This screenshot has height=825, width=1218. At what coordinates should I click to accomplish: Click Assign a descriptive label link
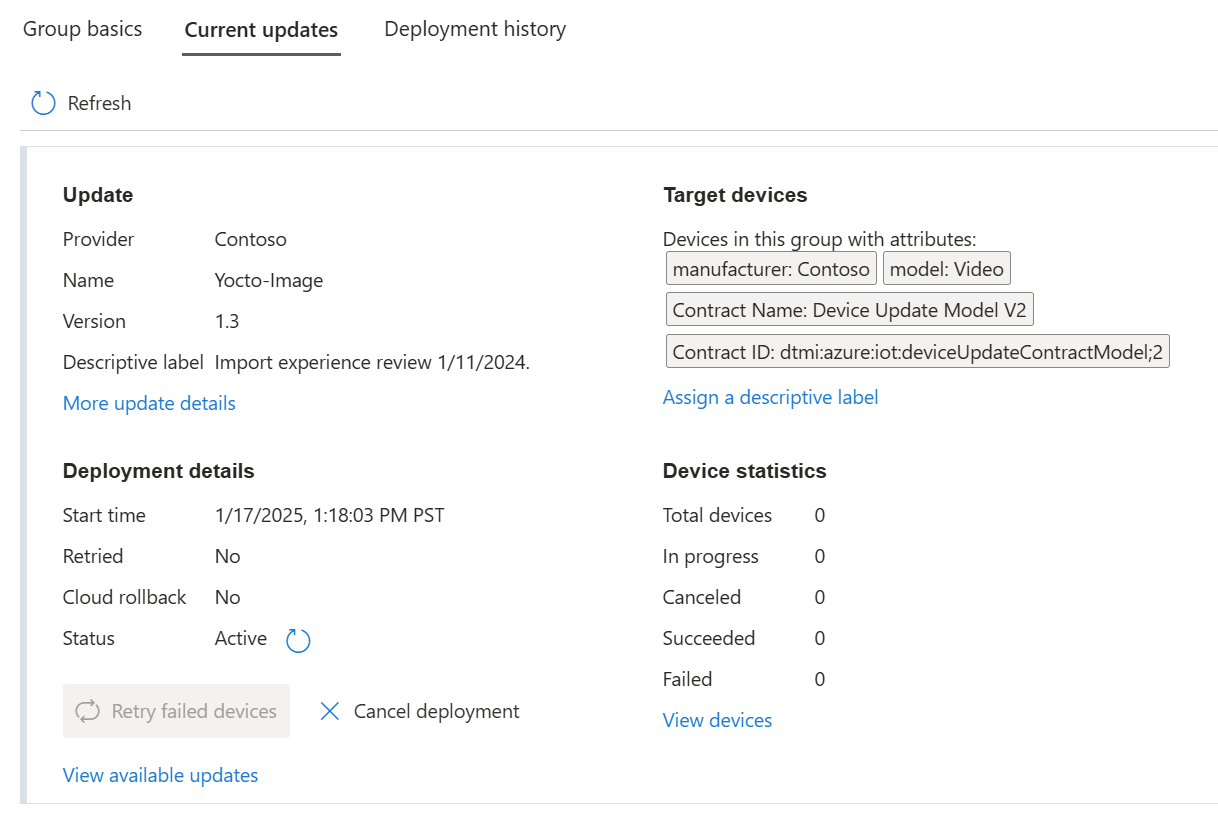click(770, 397)
